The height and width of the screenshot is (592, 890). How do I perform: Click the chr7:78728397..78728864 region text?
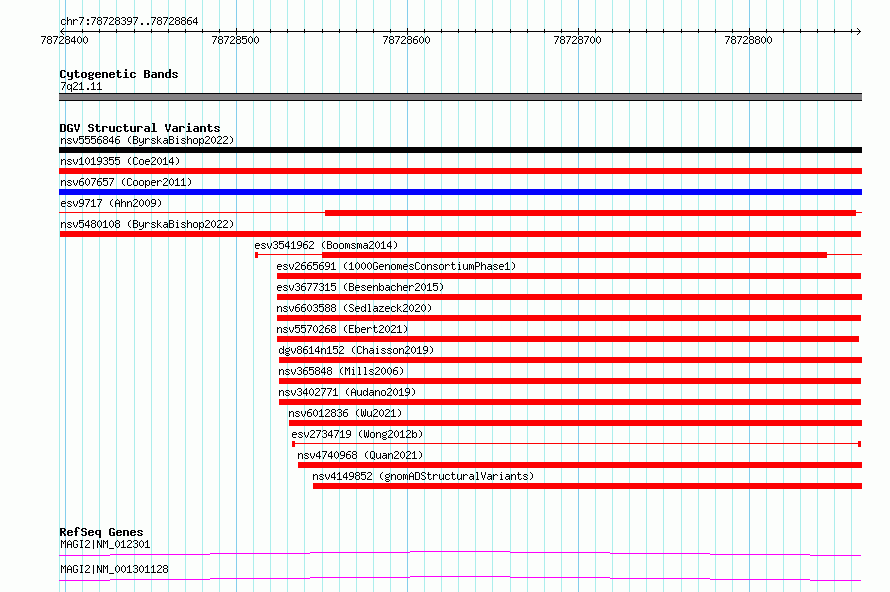pos(129,22)
